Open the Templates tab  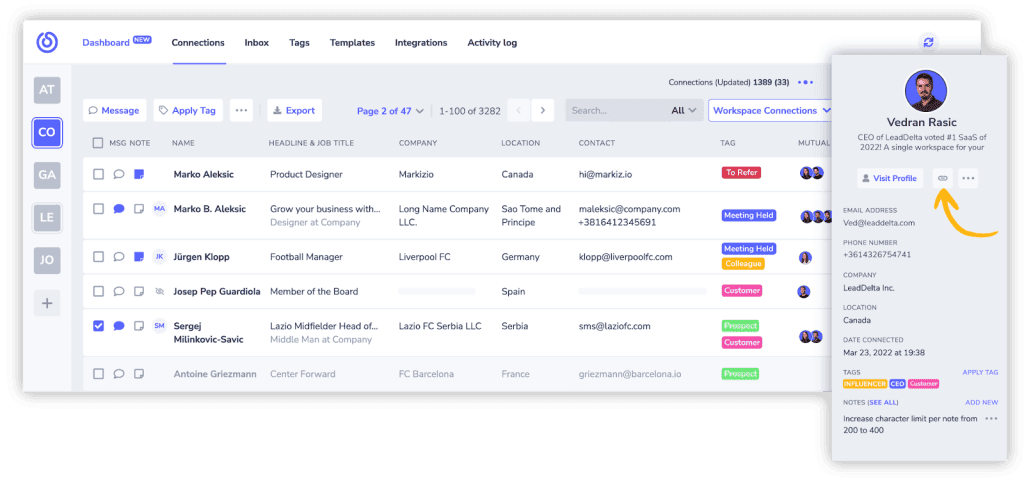tap(352, 42)
